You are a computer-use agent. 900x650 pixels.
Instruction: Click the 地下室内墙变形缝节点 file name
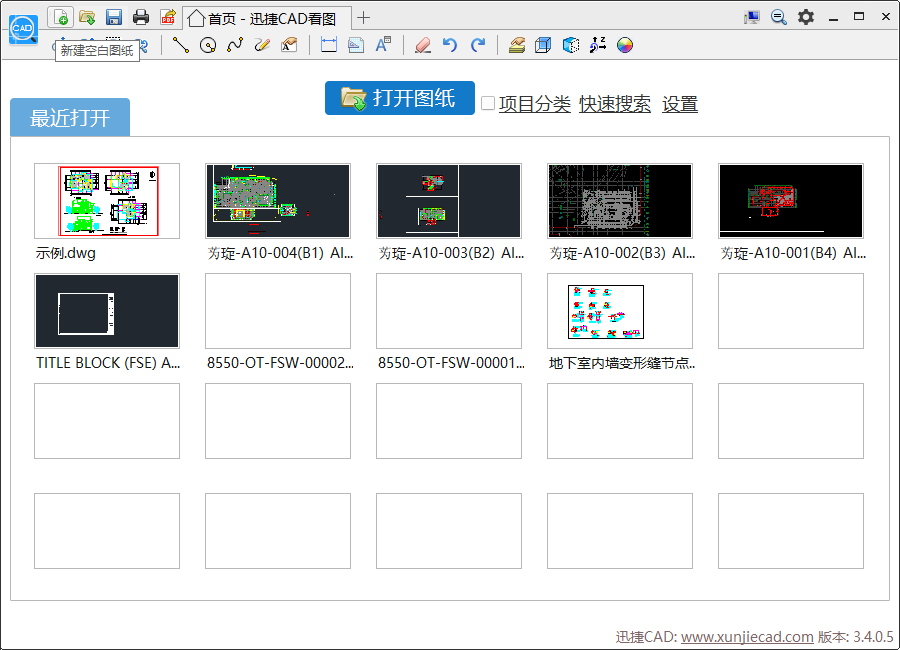[622, 363]
